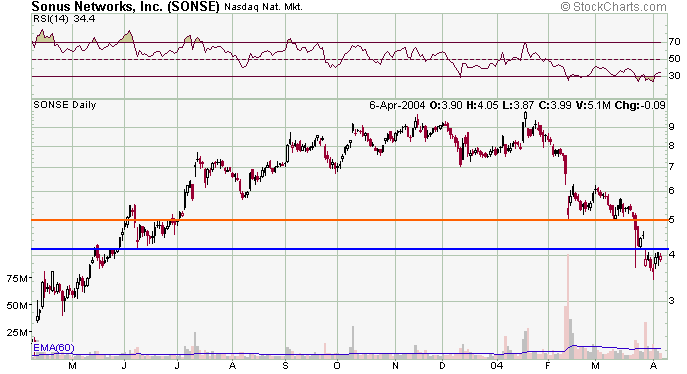Click the price axis label 8

click(x=671, y=146)
